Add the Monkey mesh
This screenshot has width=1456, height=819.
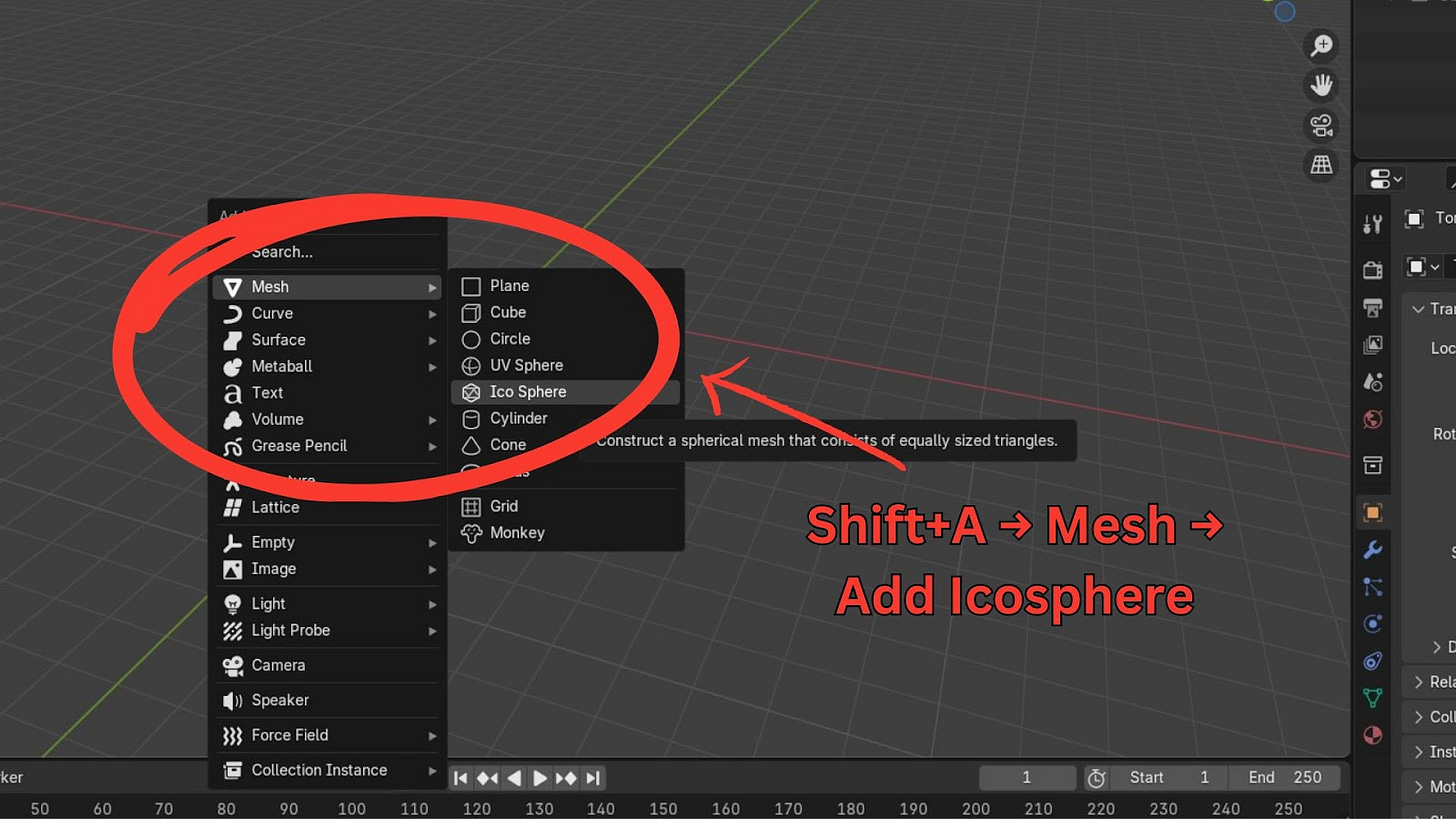pyautogui.click(x=565, y=533)
